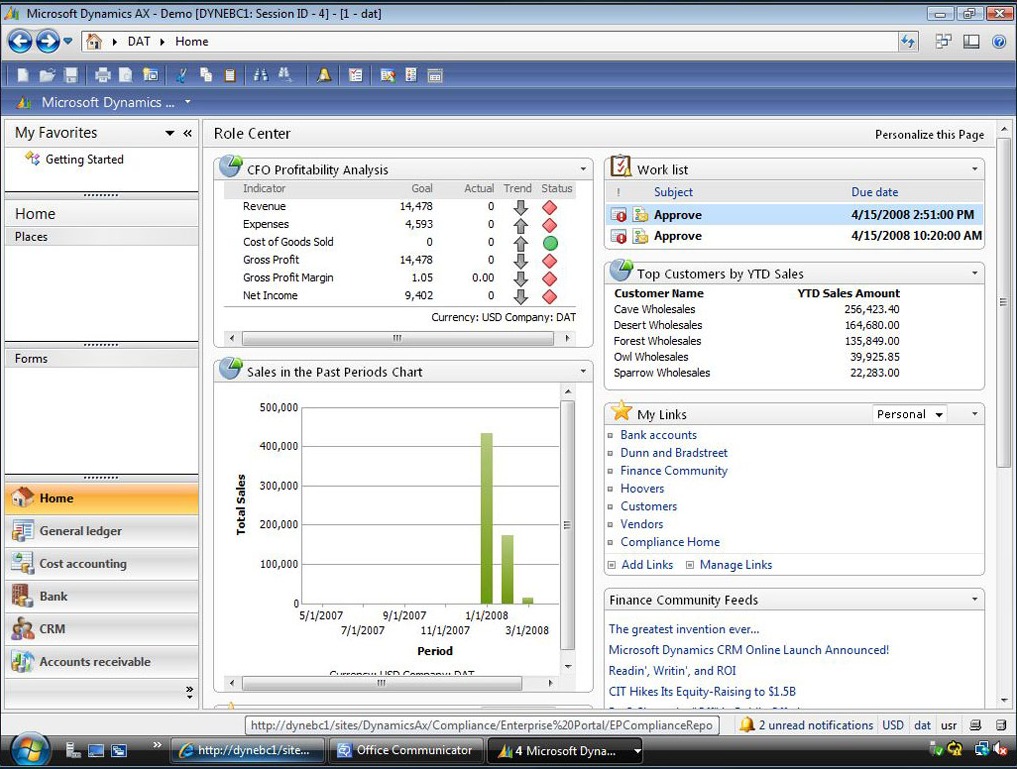Click the Cut scissors toolbar icon
This screenshot has height=769, width=1017.
tap(182, 75)
